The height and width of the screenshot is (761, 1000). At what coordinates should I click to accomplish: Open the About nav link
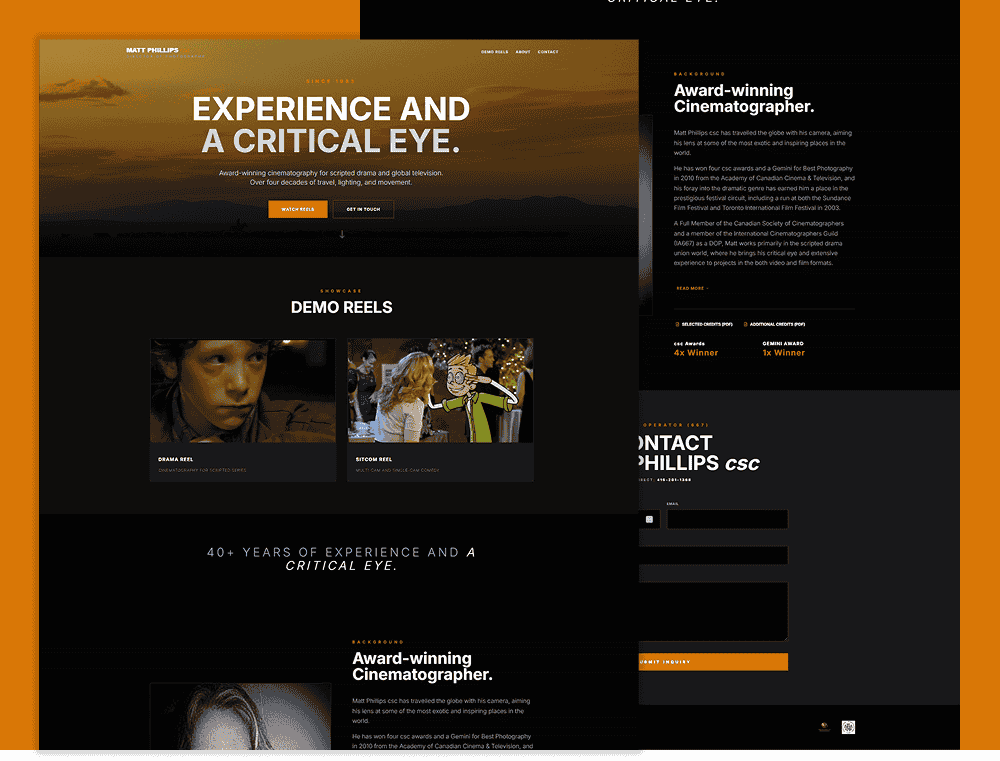[x=523, y=52]
